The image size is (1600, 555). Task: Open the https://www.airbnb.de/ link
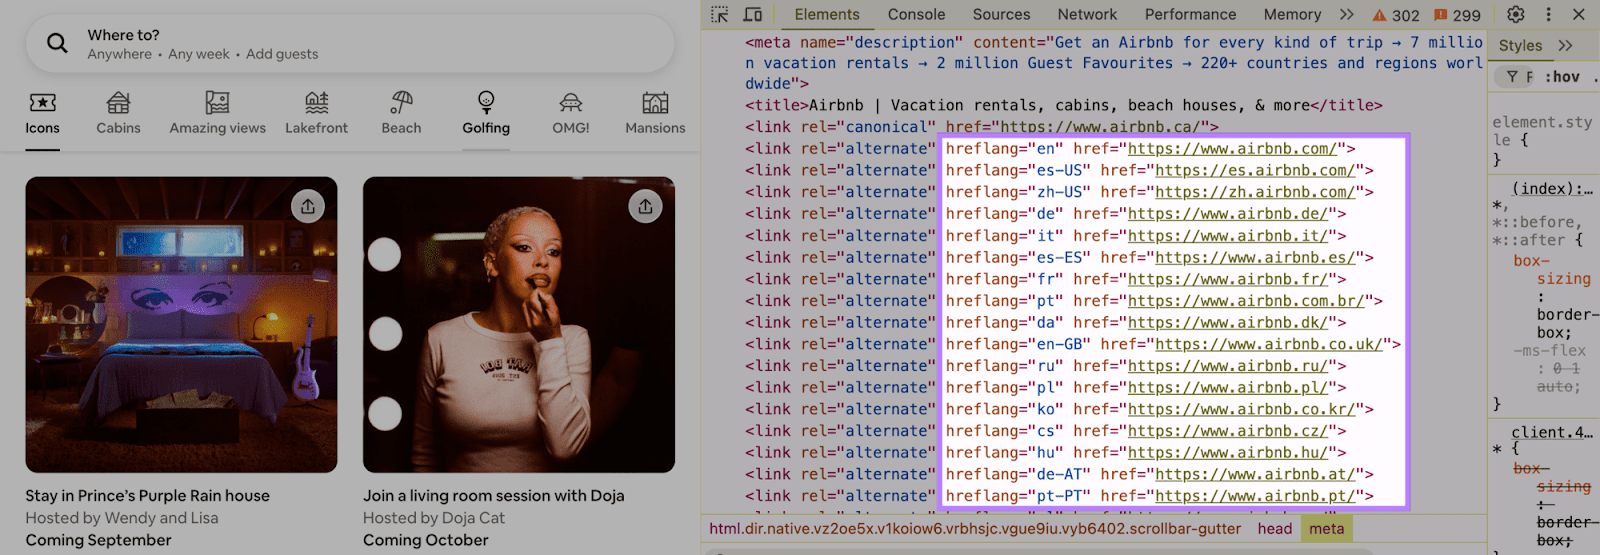click(x=1228, y=214)
